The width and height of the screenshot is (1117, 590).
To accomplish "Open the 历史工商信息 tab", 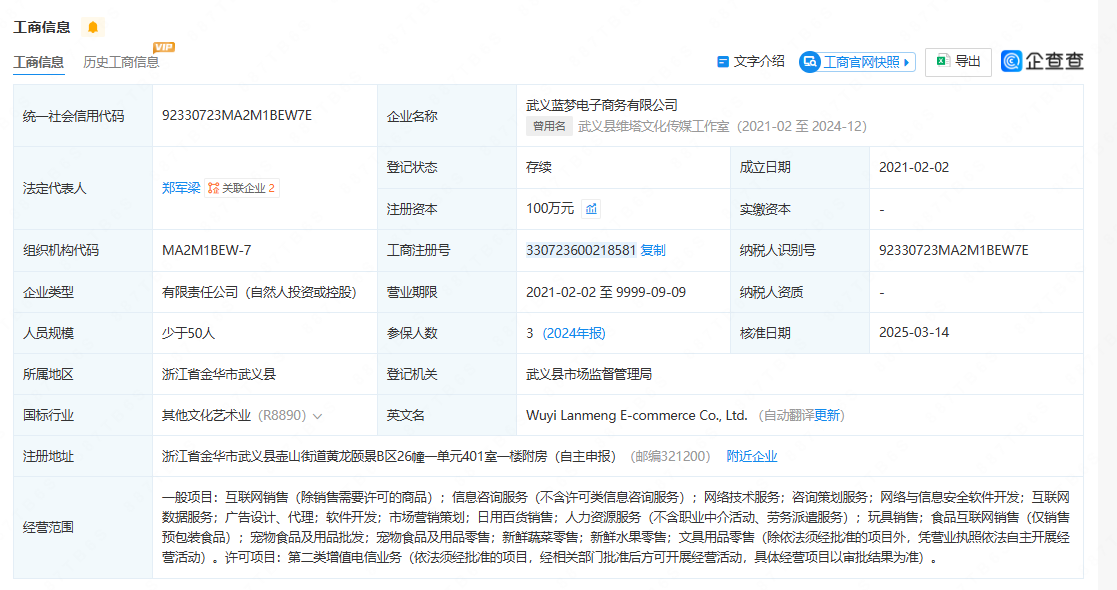I will 121,62.
